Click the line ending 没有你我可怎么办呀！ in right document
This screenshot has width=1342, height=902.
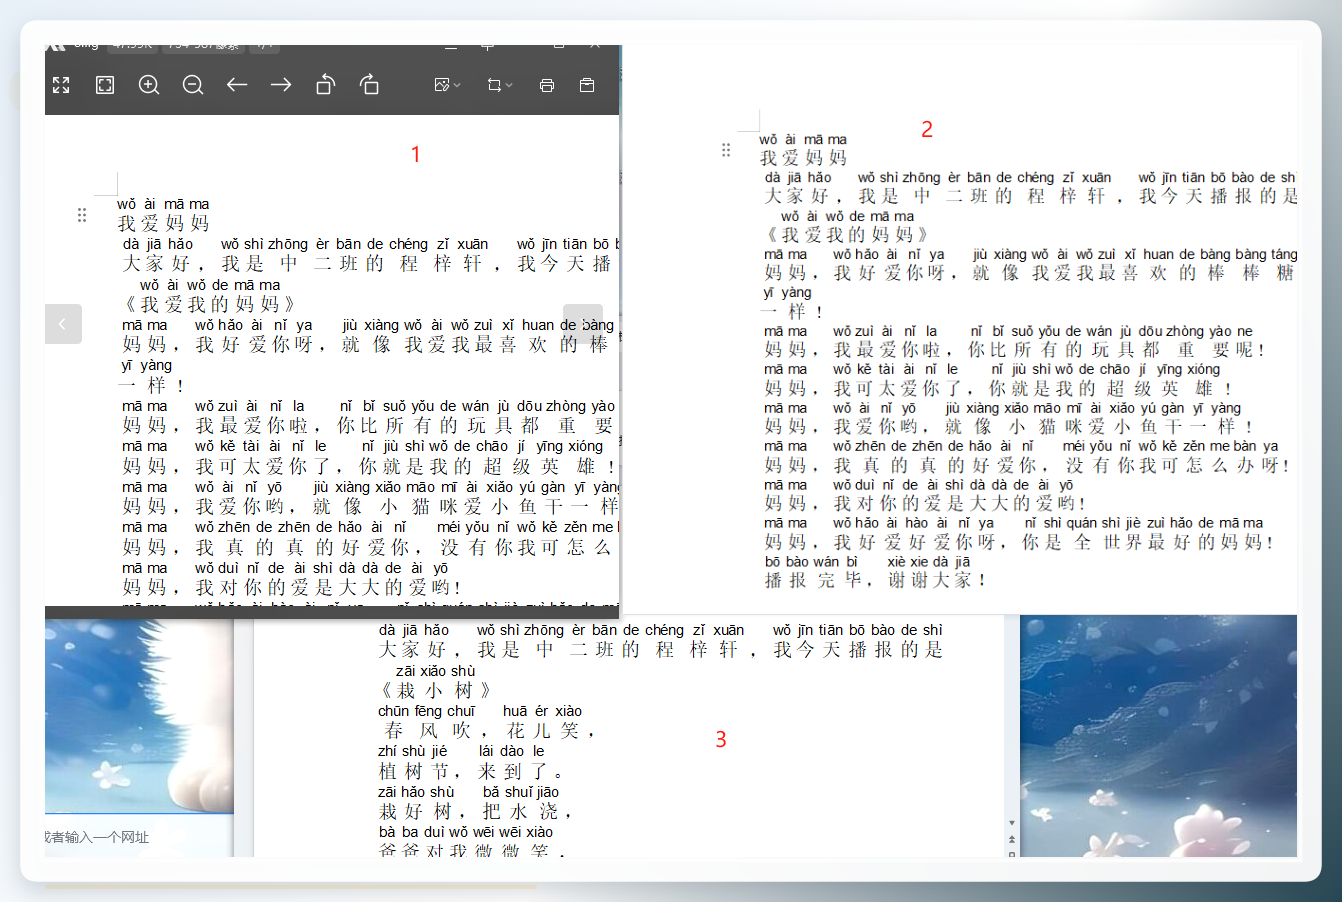pyautogui.click(x=1027, y=465)
